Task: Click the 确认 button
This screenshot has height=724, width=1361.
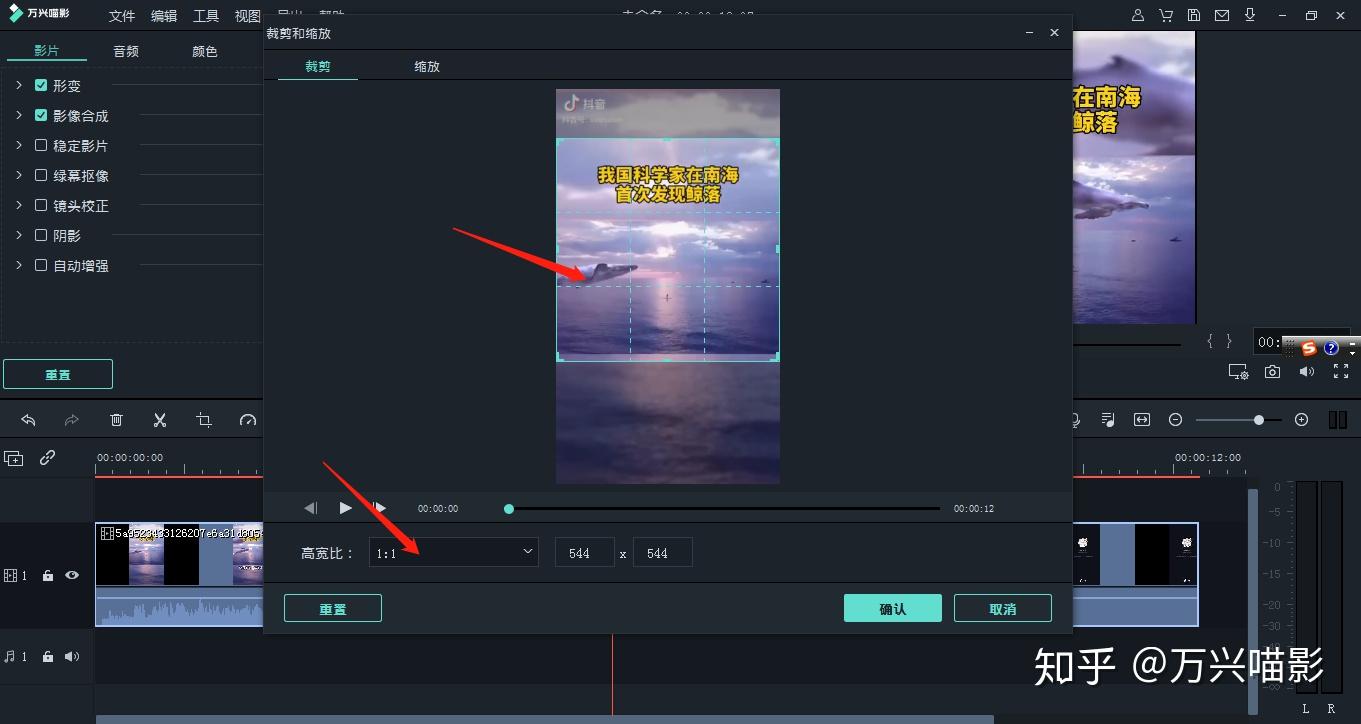Action: 893,608
